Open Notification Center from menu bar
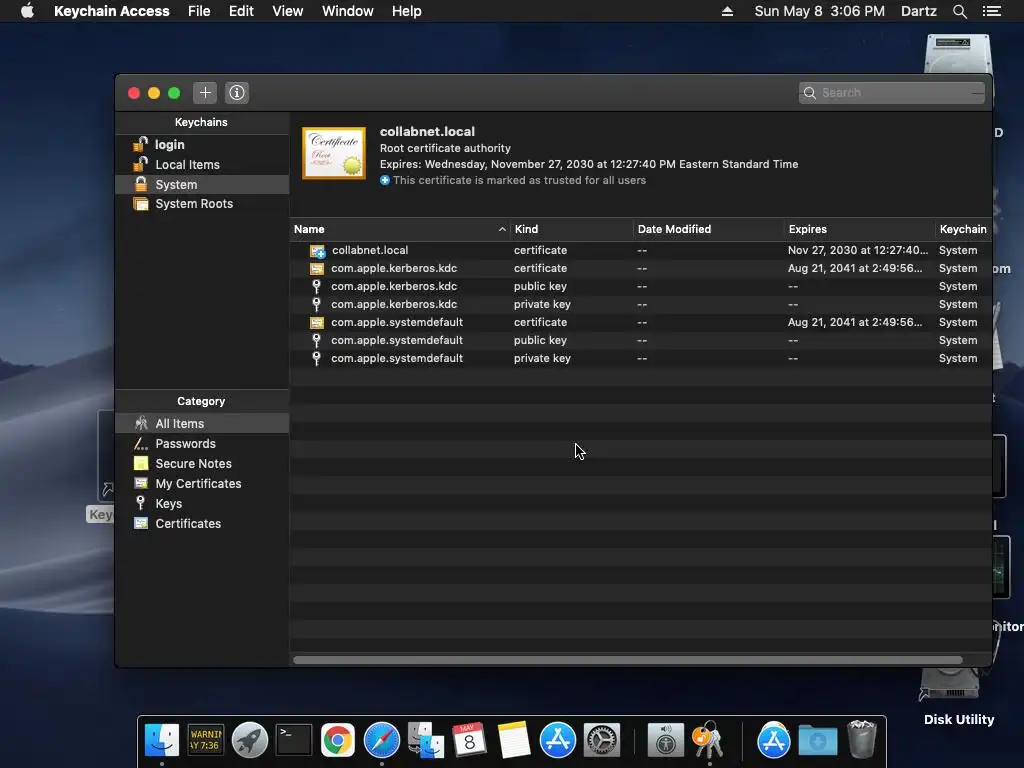 click(991, 11)
